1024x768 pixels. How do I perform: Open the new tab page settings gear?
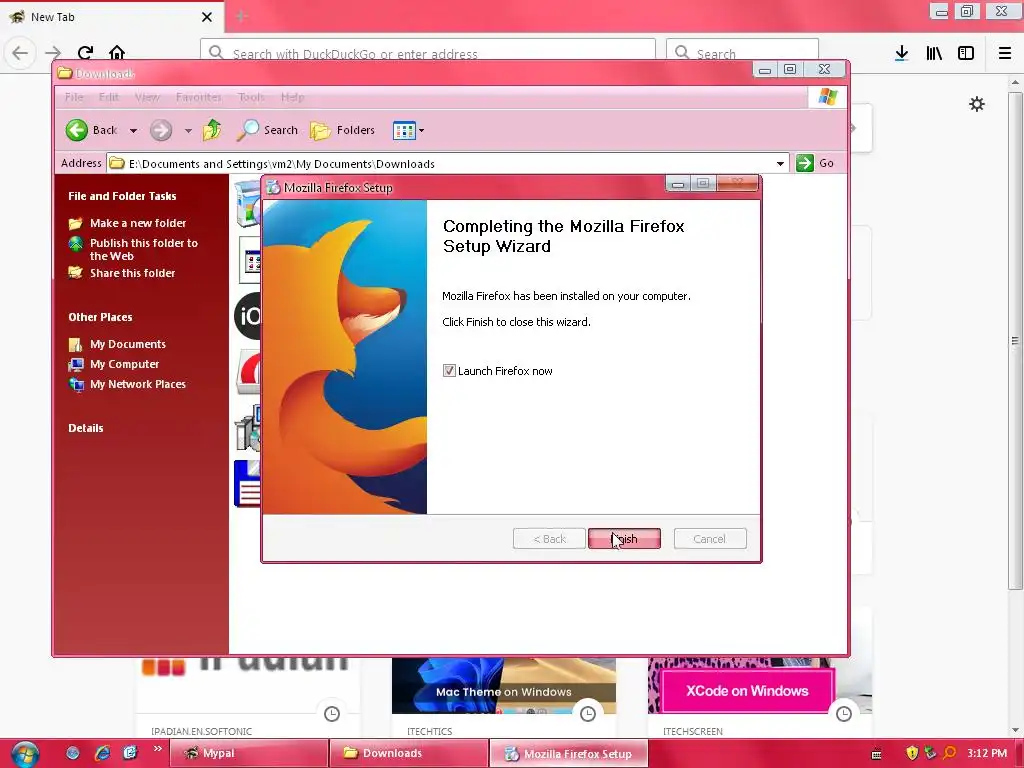[977, 104]
